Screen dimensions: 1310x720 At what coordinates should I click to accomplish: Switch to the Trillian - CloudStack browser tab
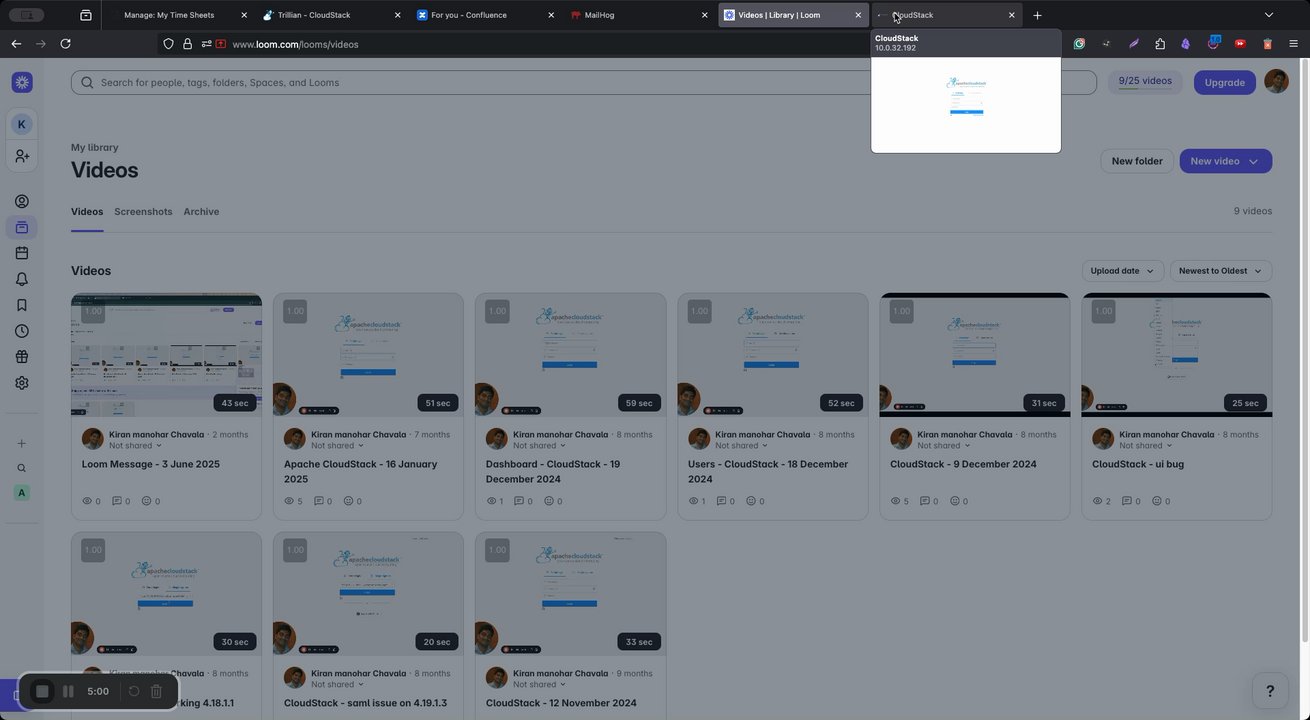pos(331,15)
